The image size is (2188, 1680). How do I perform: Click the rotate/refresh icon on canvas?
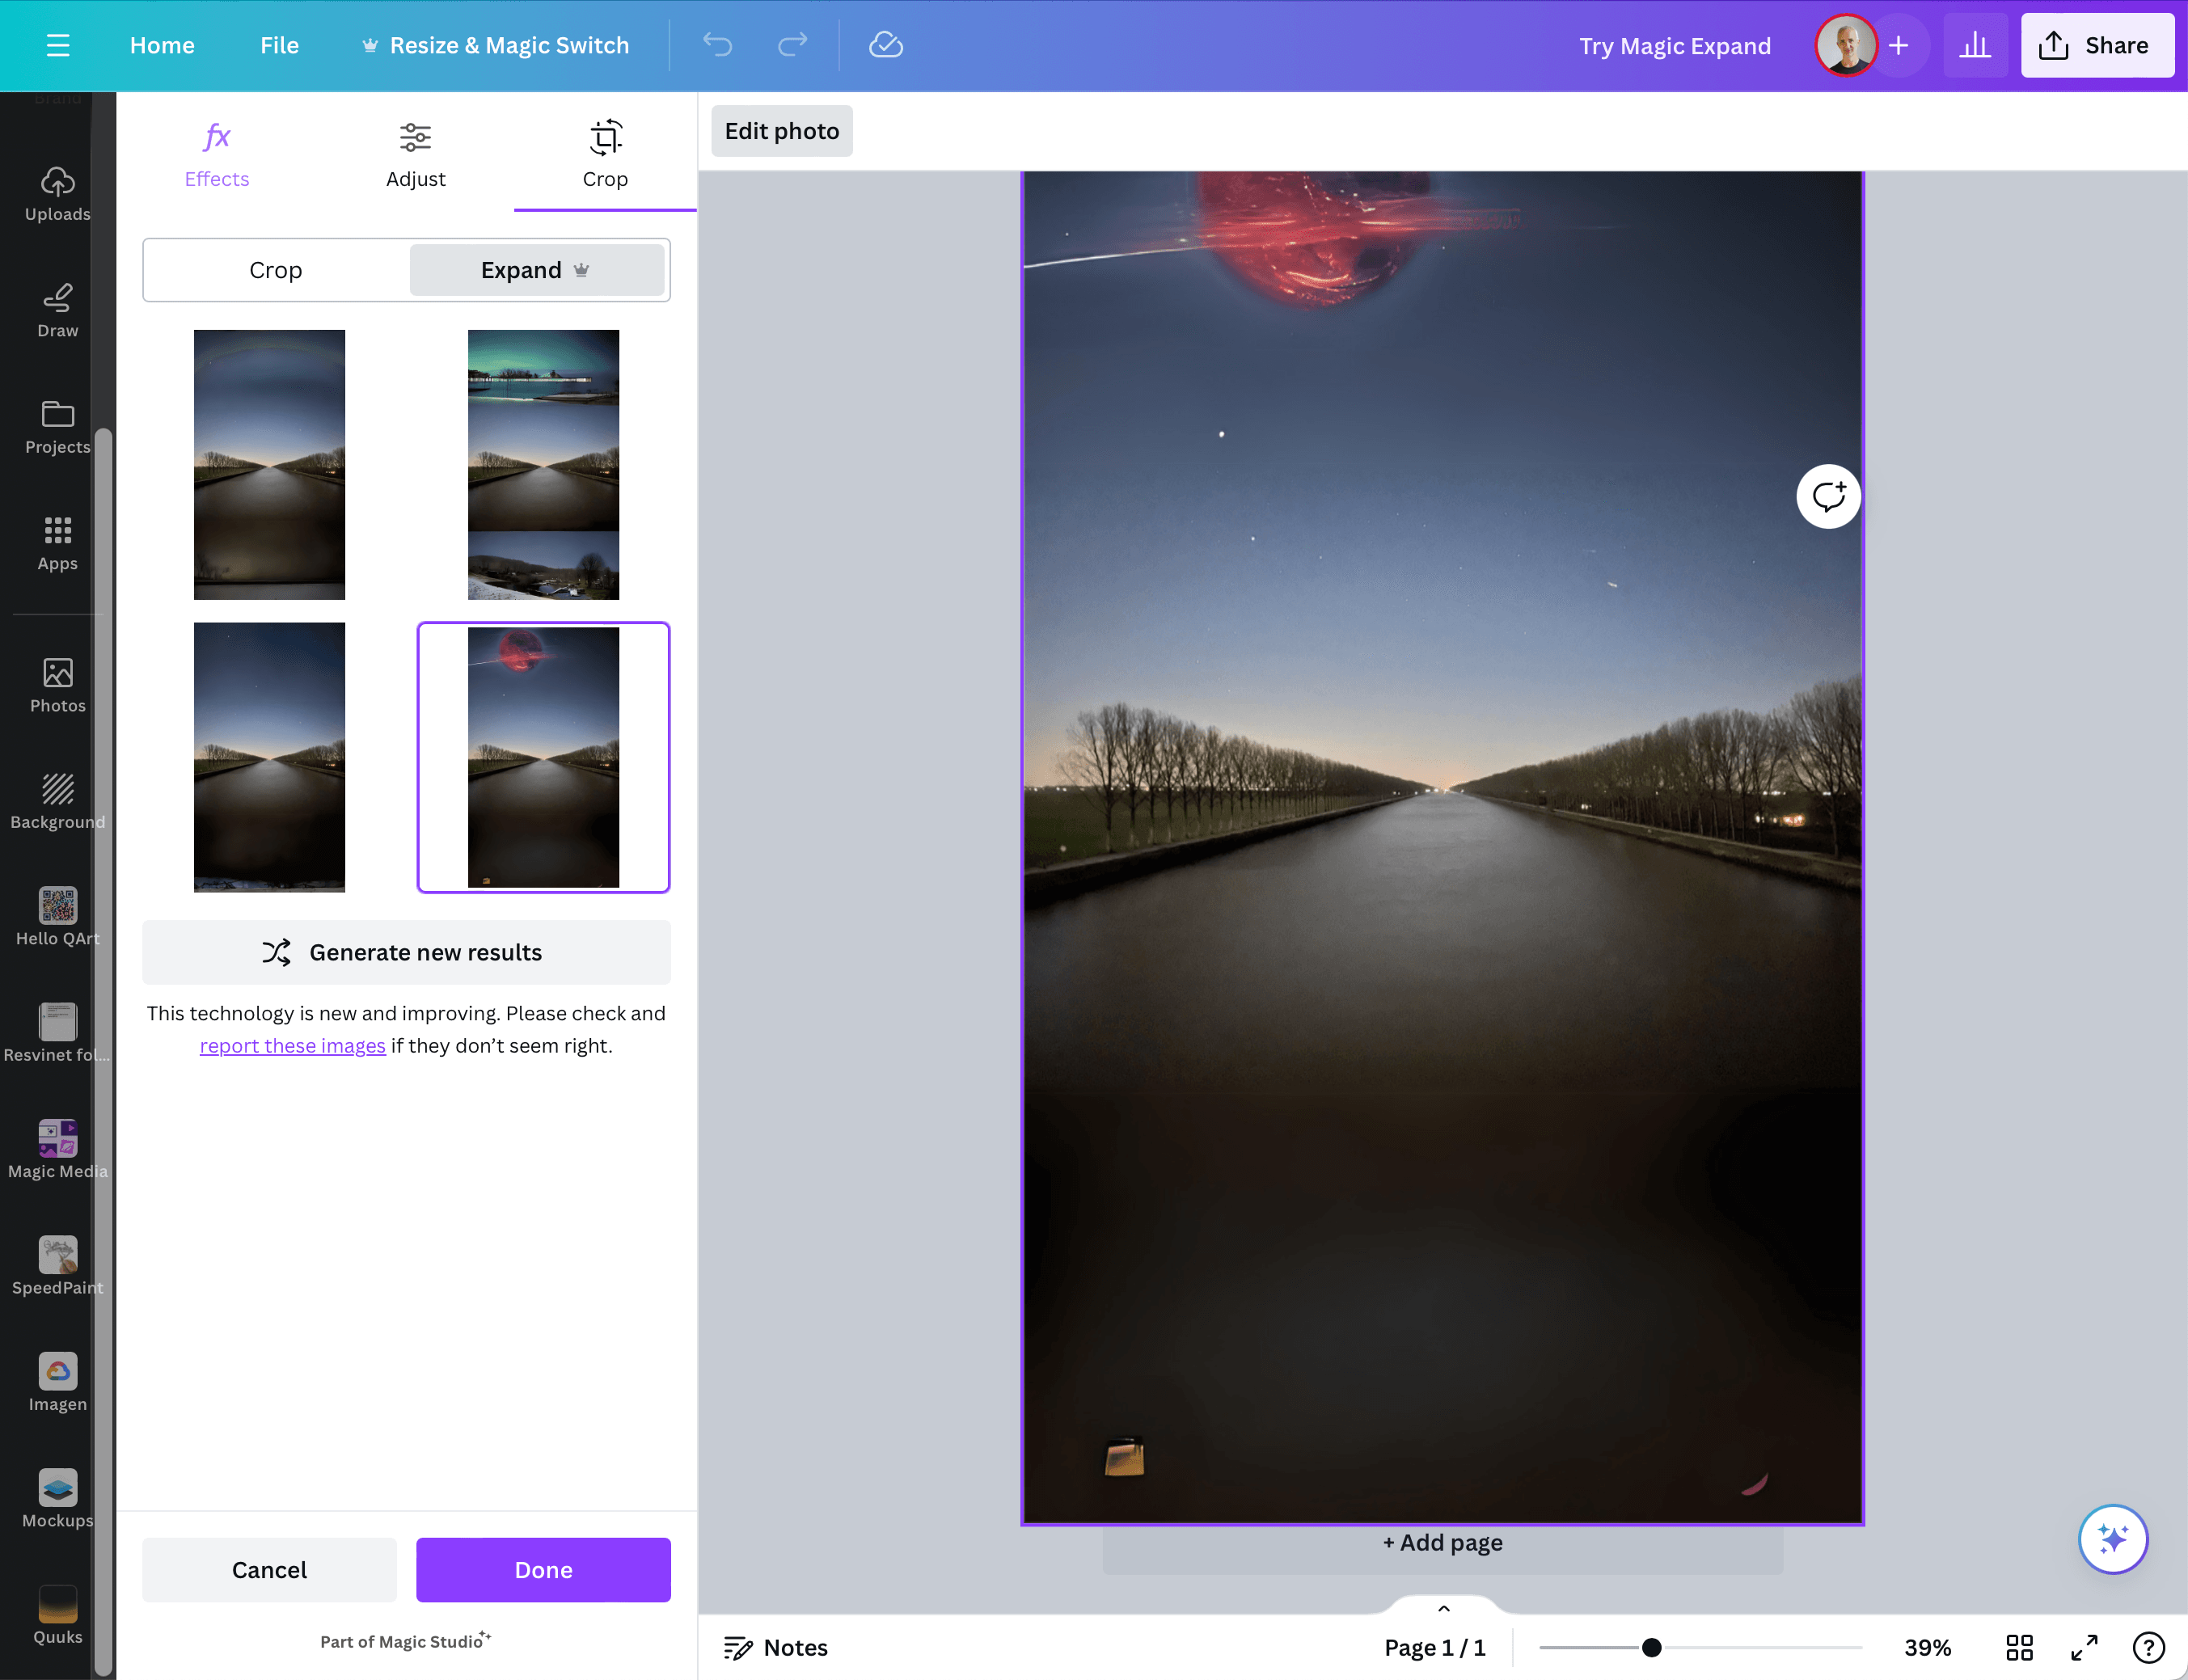1828,494
